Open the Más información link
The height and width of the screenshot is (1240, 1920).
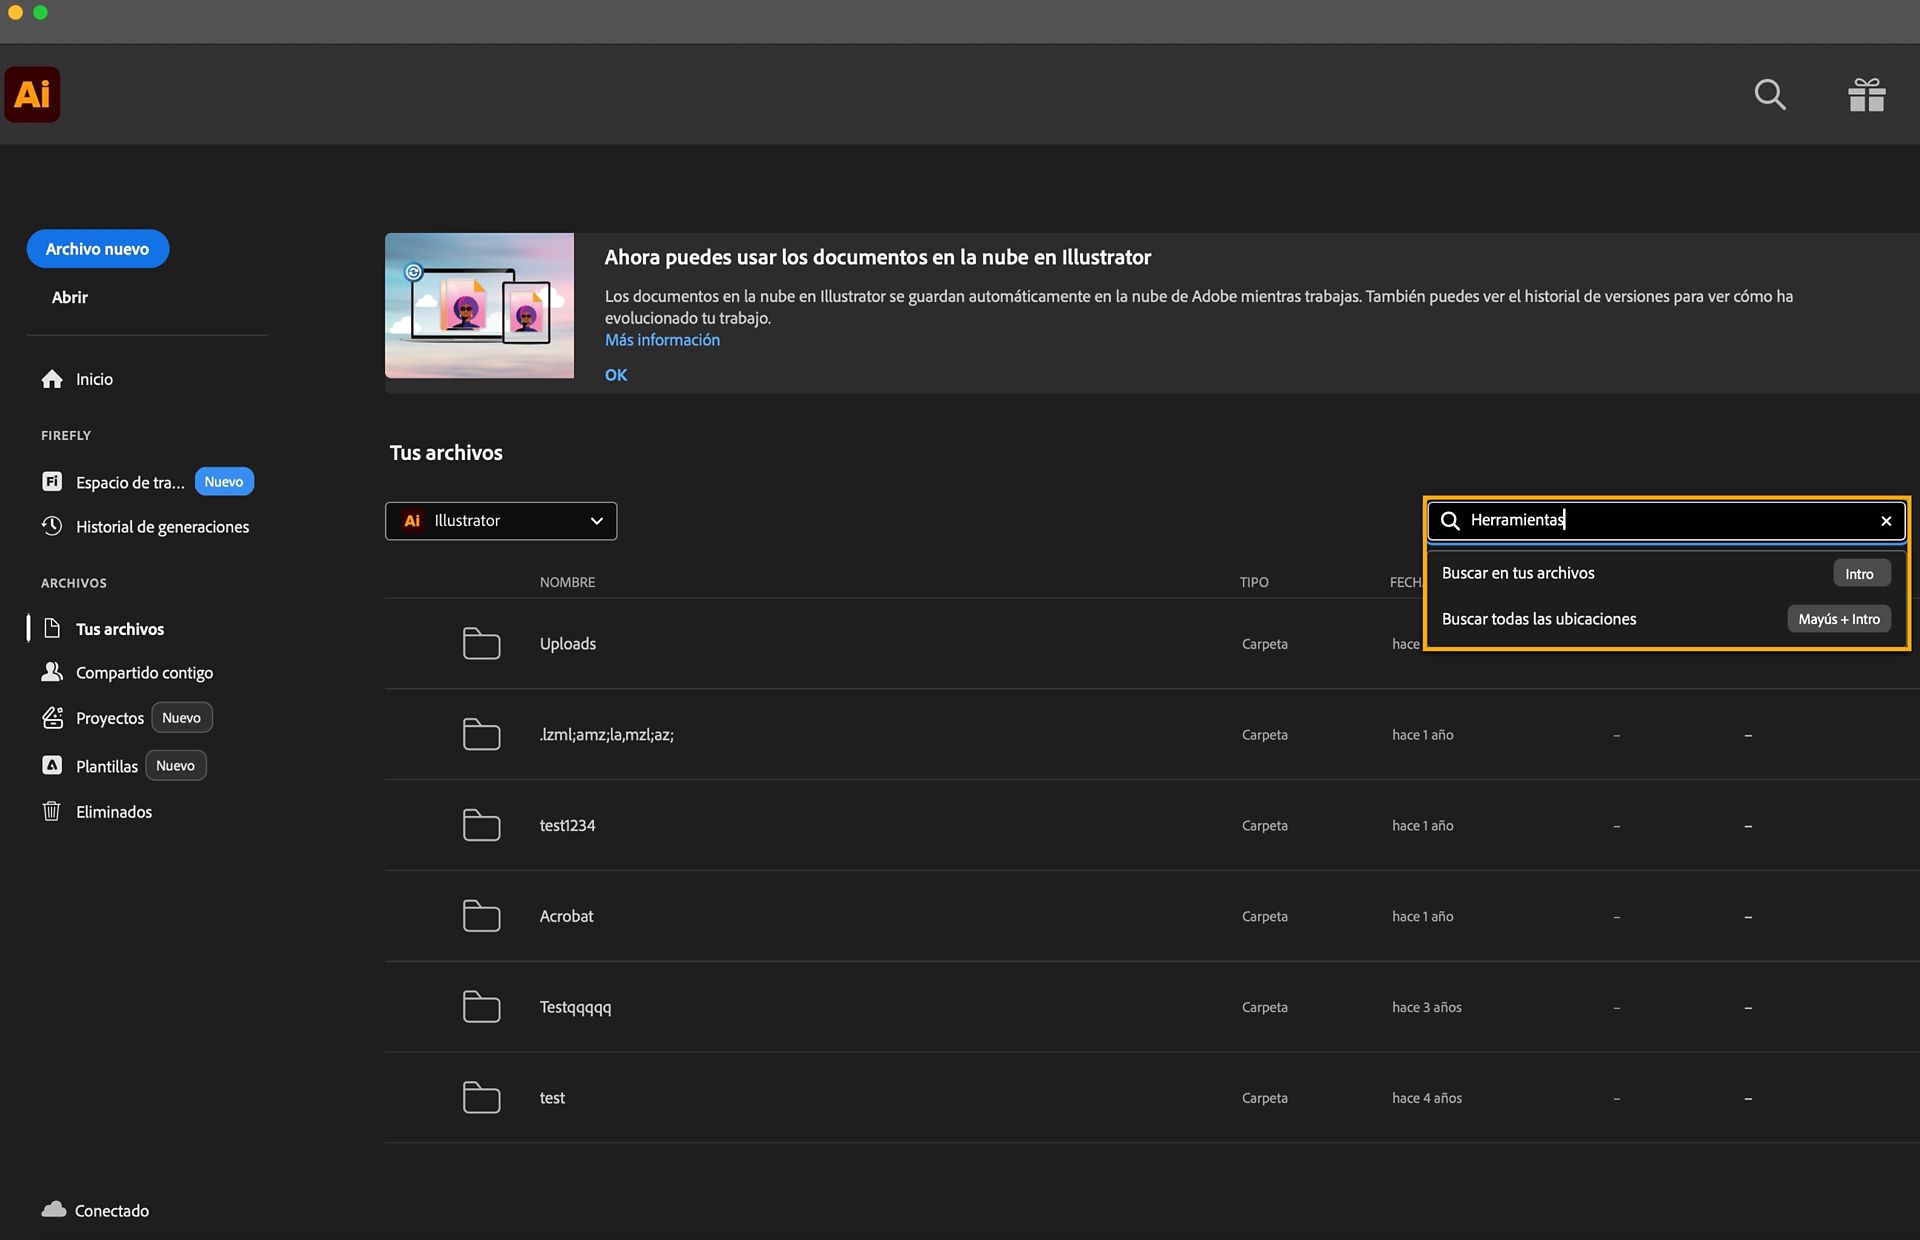coord(662,340)
